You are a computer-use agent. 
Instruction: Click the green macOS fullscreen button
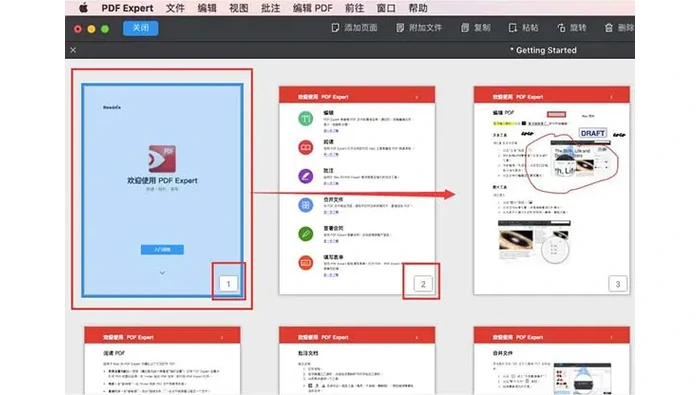tap(105, 29)
